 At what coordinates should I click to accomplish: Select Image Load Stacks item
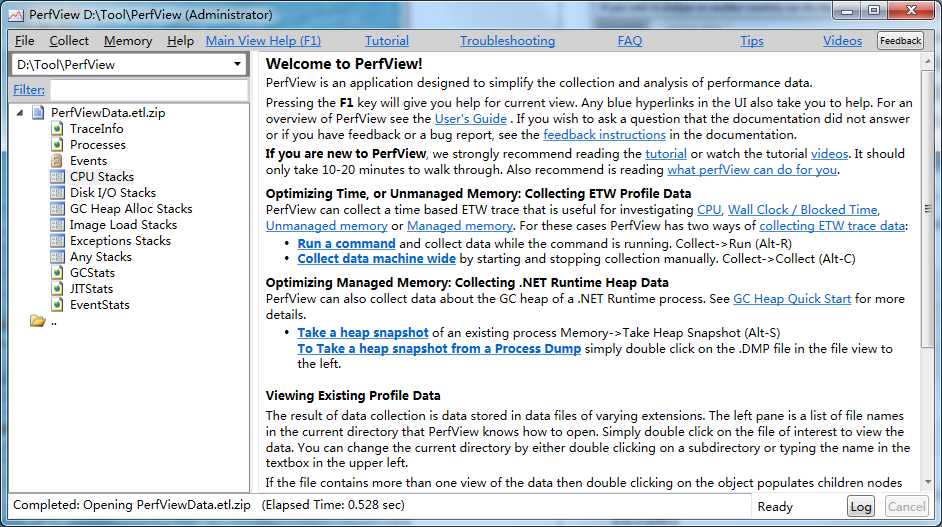click(x=123, y=225)
